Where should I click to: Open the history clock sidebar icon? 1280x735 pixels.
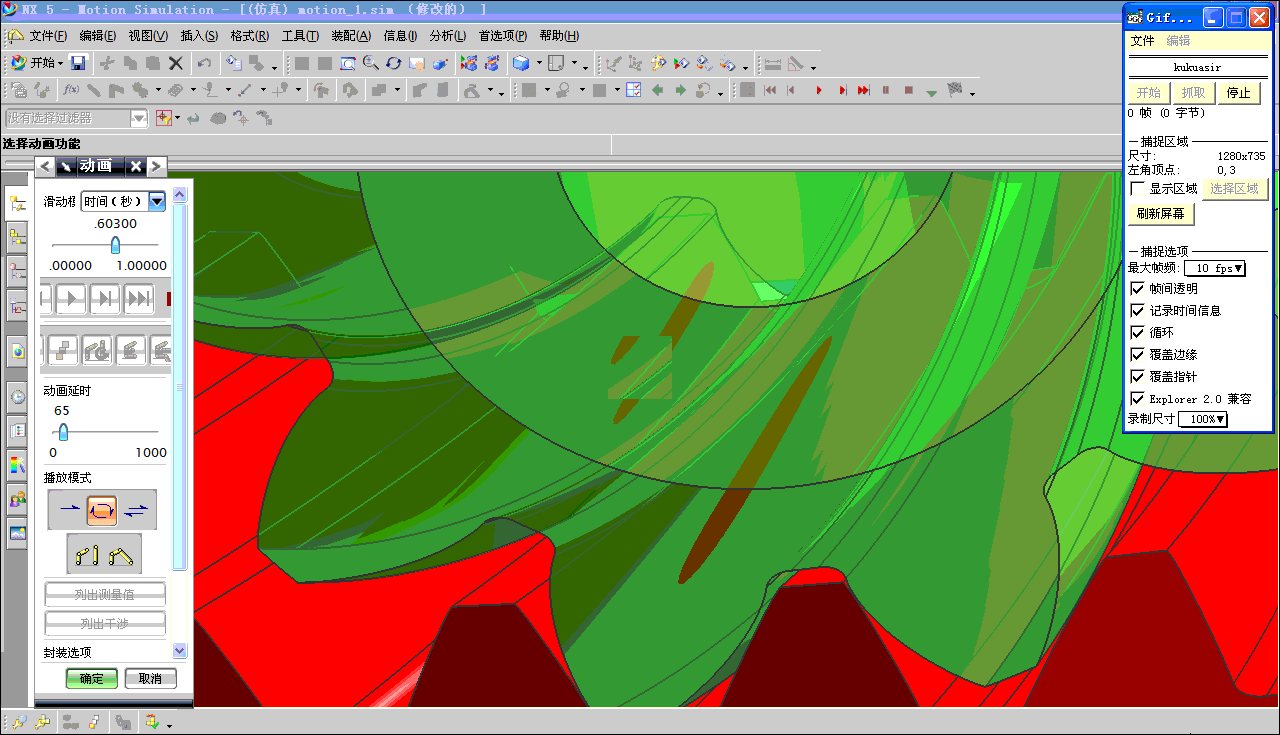17,397
